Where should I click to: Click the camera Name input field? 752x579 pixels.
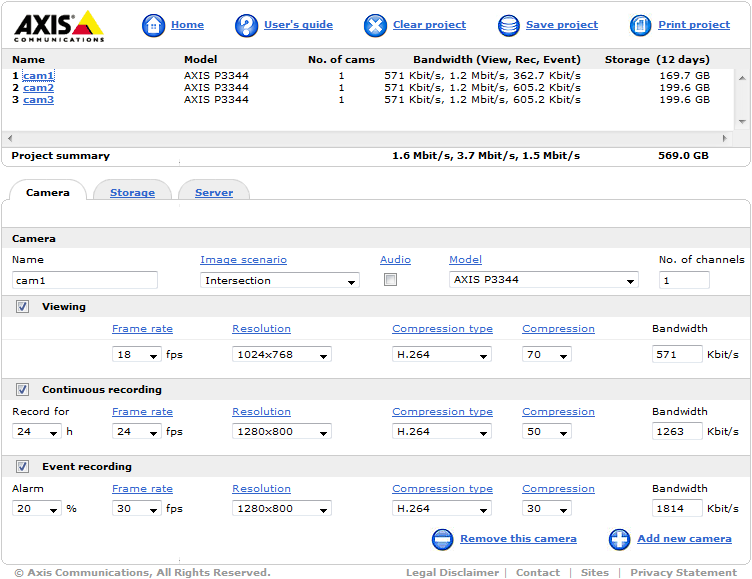[85, 281]
